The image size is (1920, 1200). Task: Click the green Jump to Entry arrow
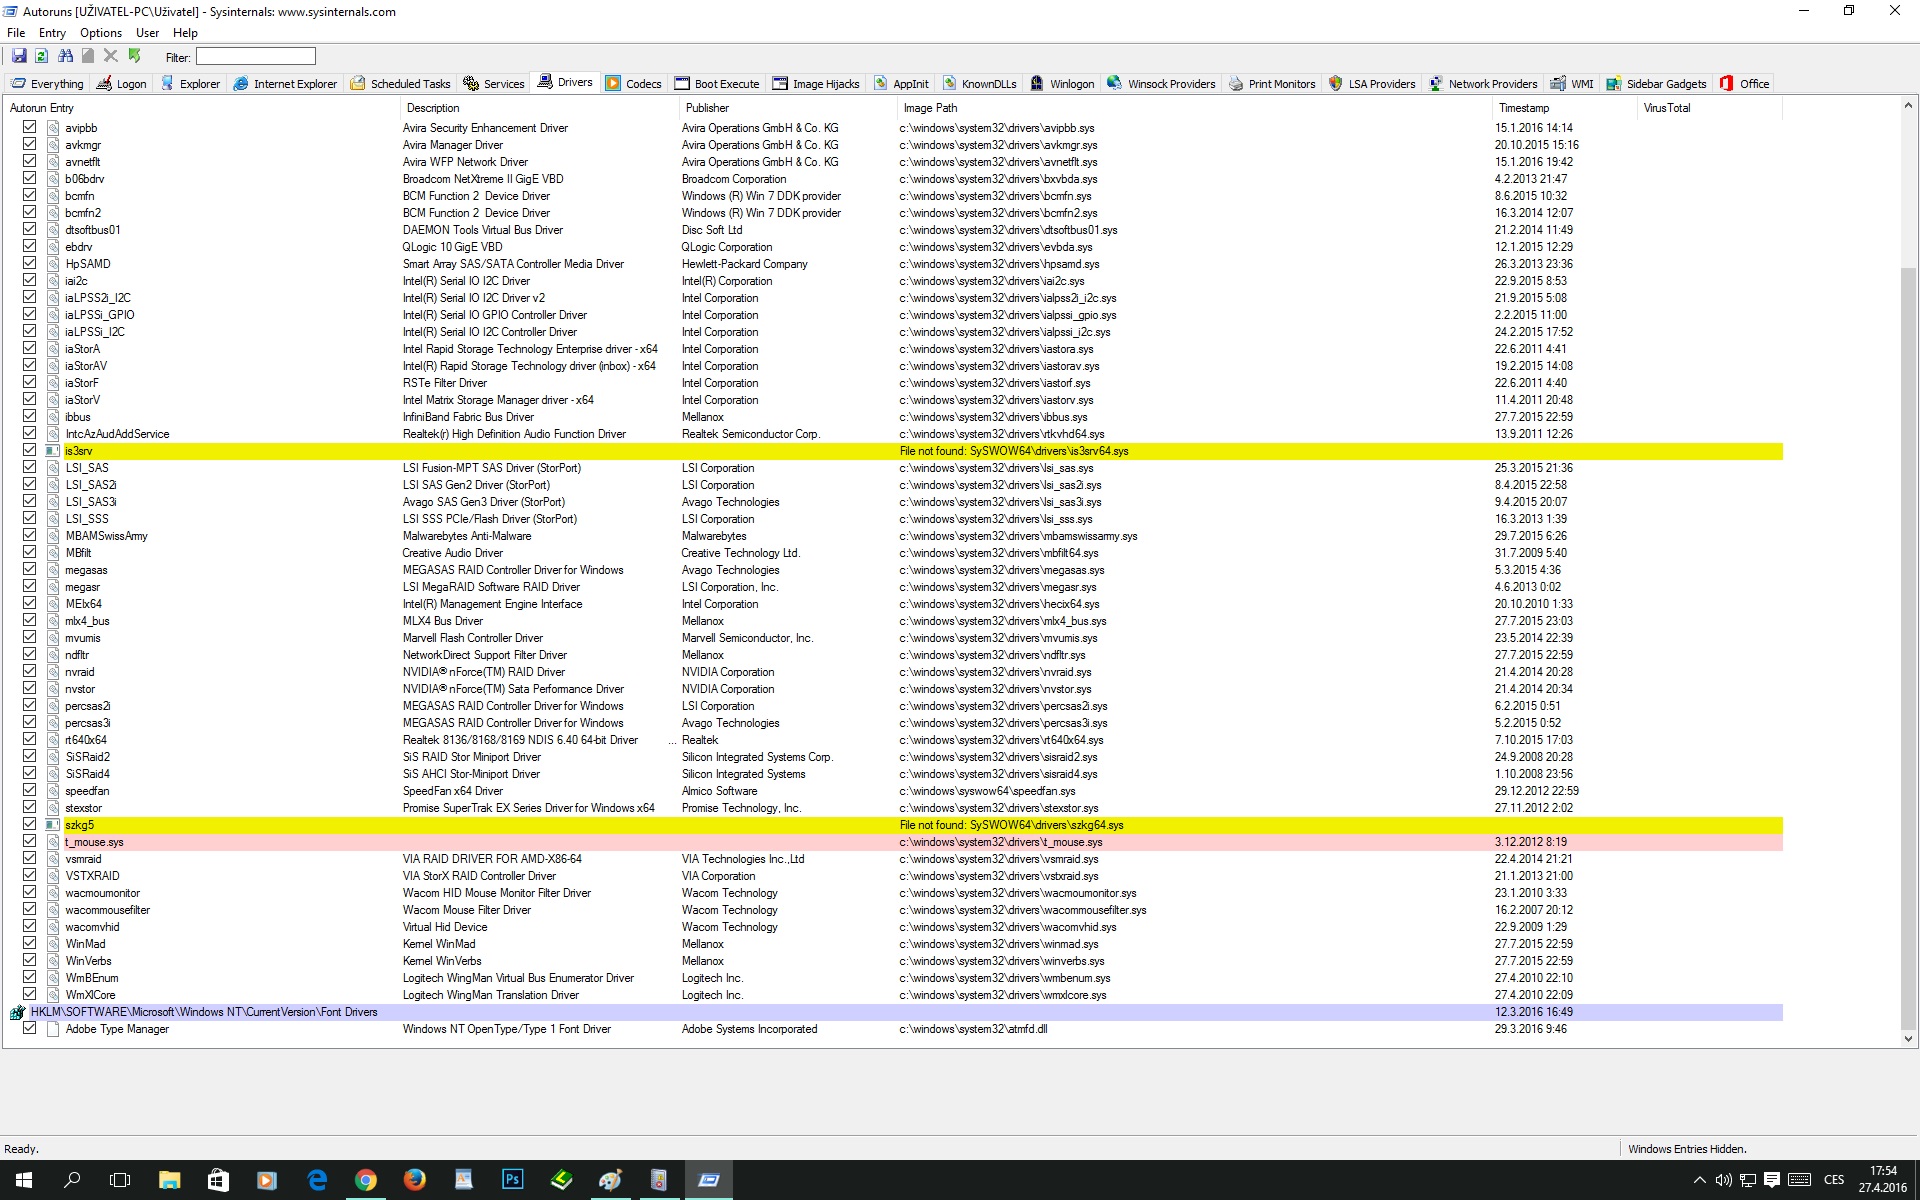pyautogui.click(x=135, y=57)
